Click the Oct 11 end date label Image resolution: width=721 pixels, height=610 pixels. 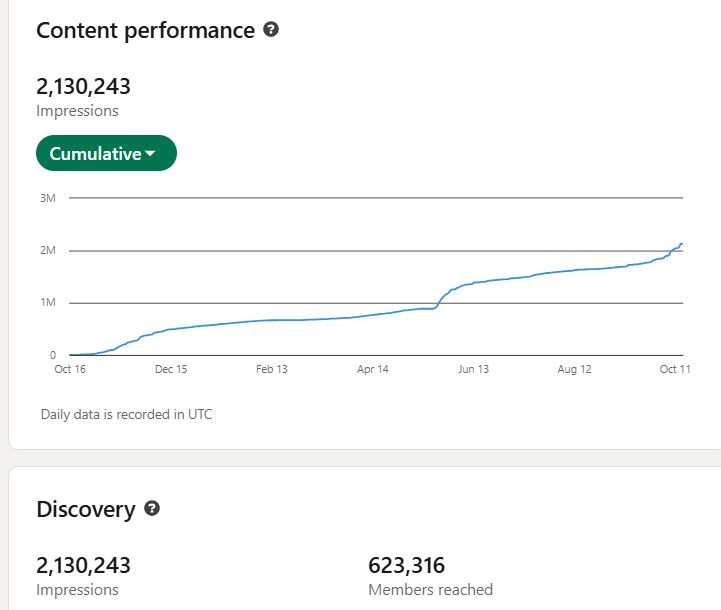point(675,369)
